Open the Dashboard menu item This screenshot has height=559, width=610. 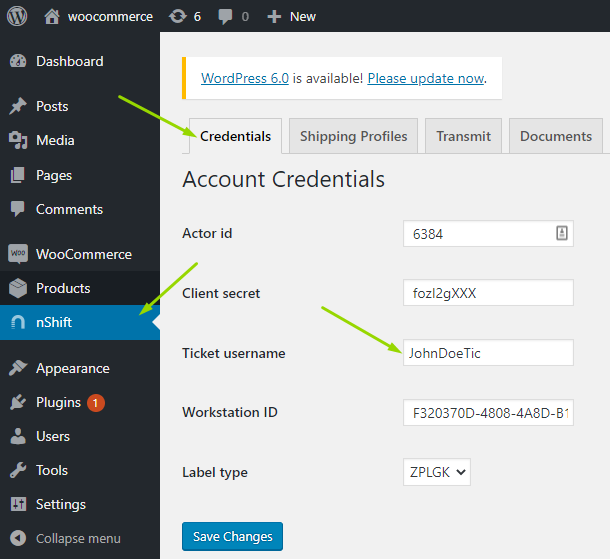tap(80, 61)
